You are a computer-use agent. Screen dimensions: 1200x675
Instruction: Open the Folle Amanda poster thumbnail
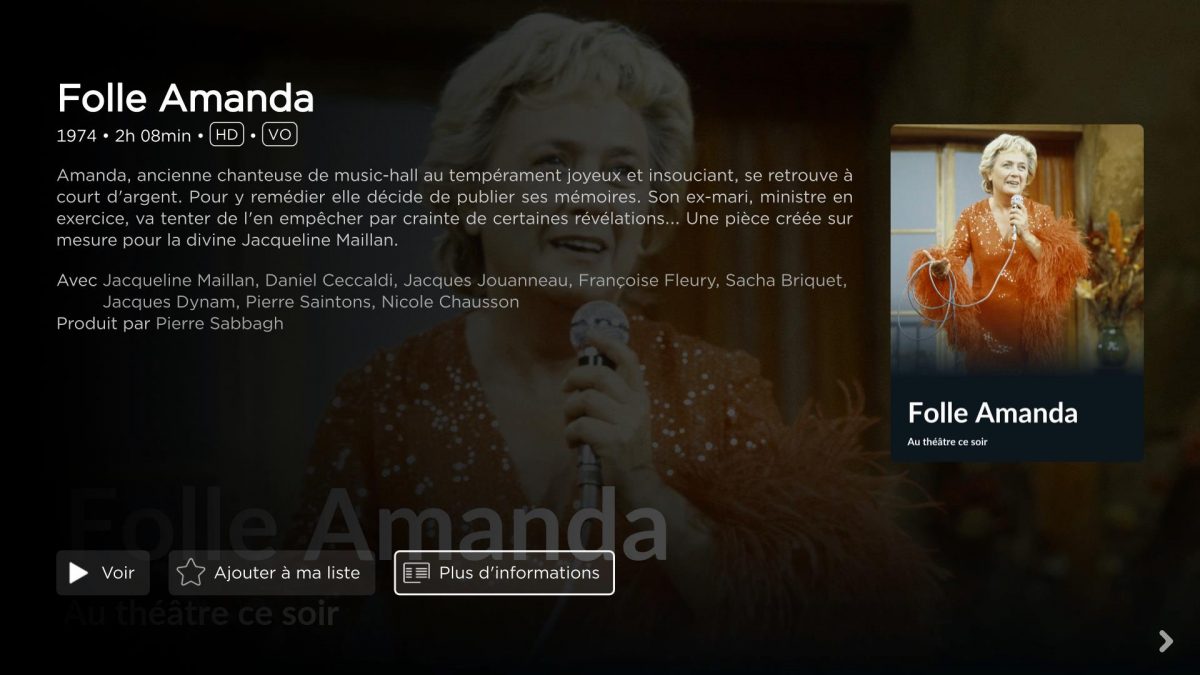click(x=1017, y=293)
